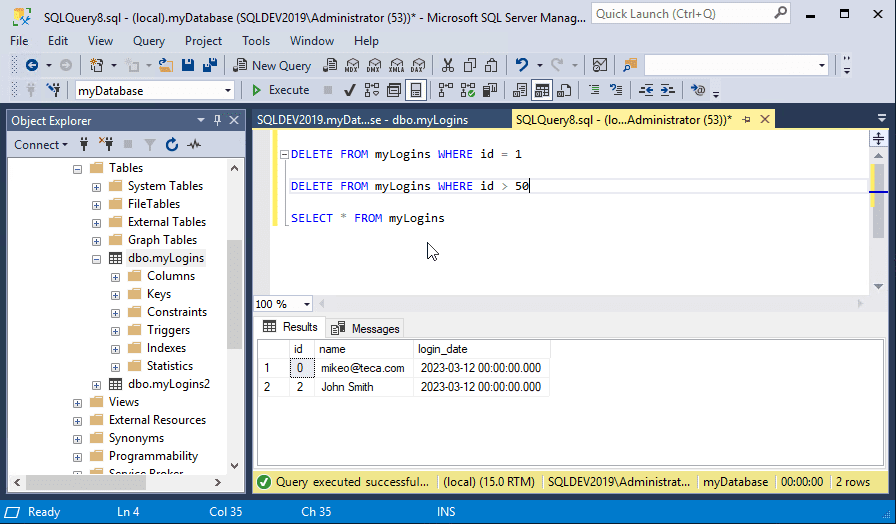896x524 pixels.
Task: Expand the Columns folder
Action: (x=115, y=277)
